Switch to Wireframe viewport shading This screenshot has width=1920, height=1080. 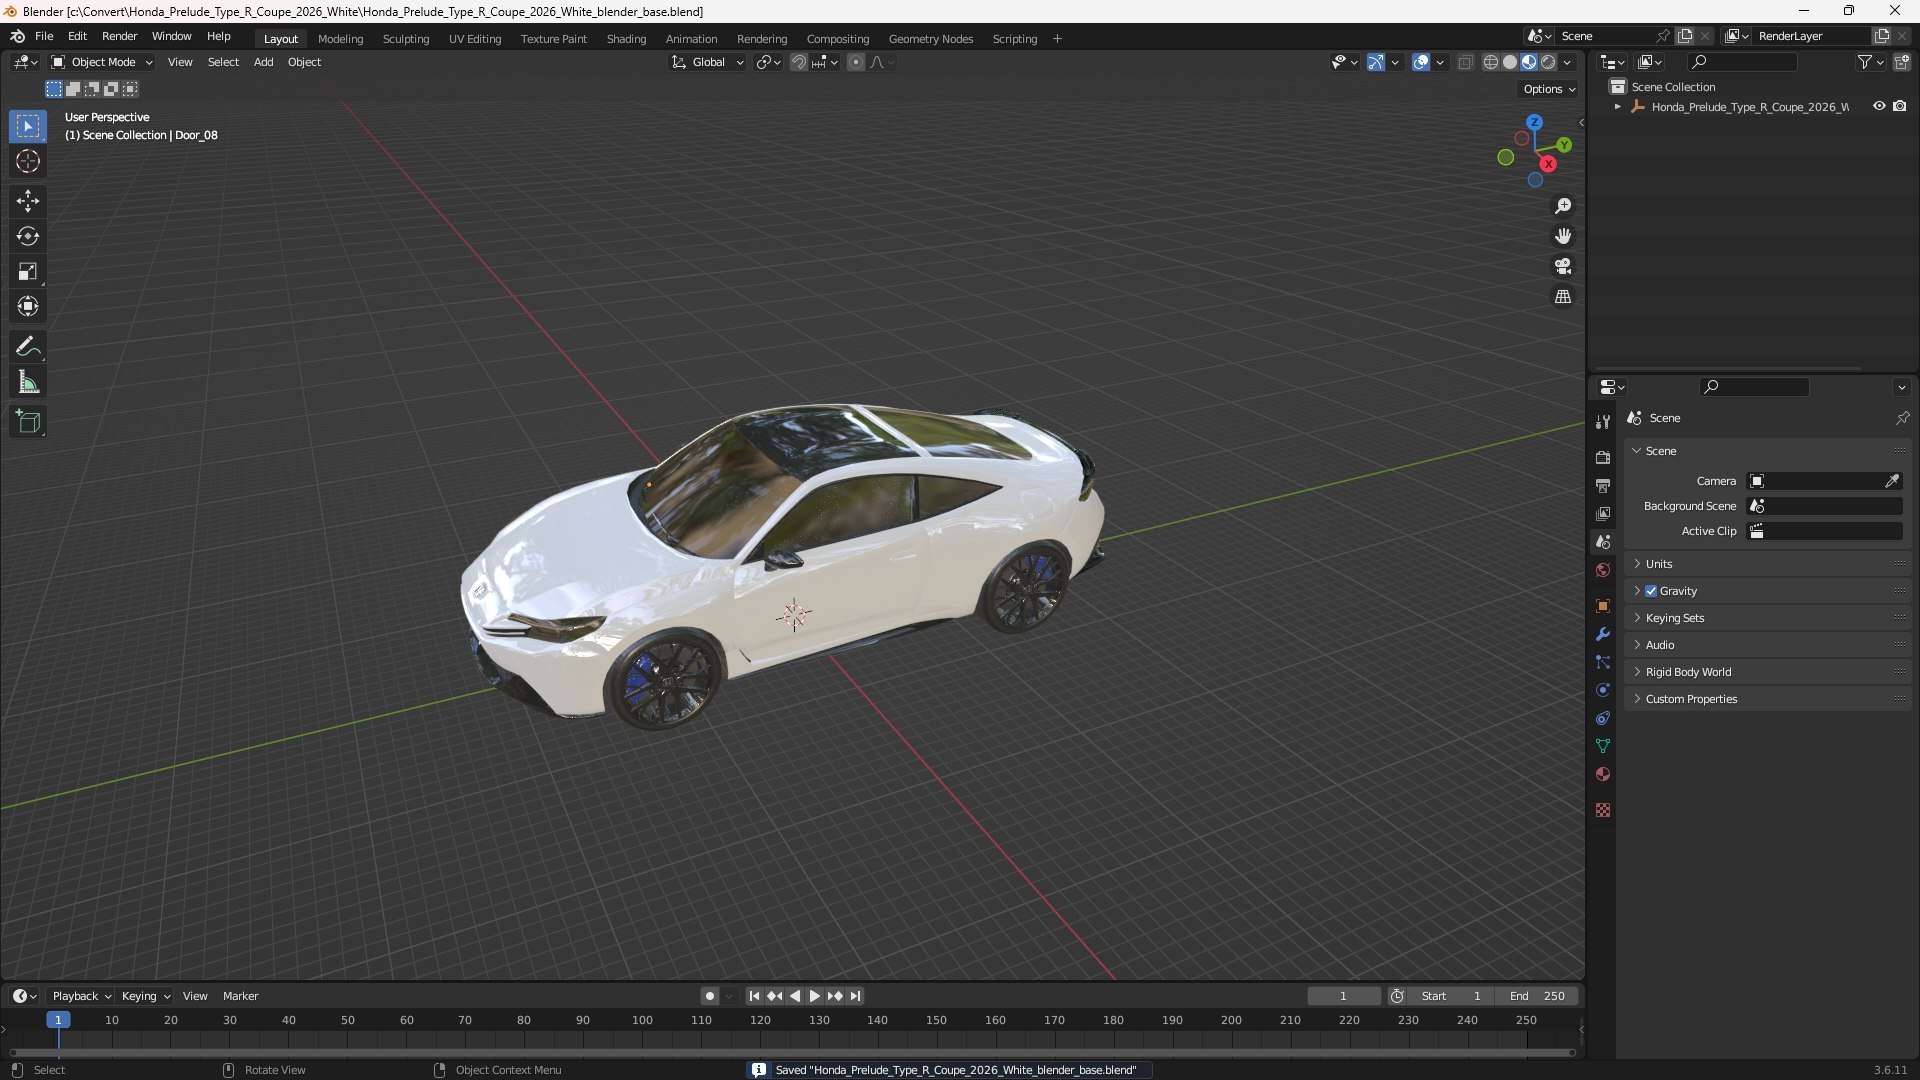(1491, 62)
